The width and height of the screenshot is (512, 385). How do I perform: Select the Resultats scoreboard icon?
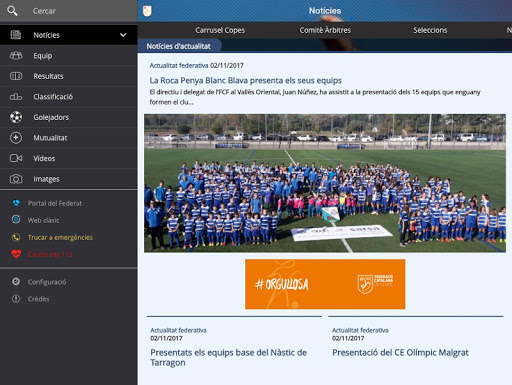16,76
